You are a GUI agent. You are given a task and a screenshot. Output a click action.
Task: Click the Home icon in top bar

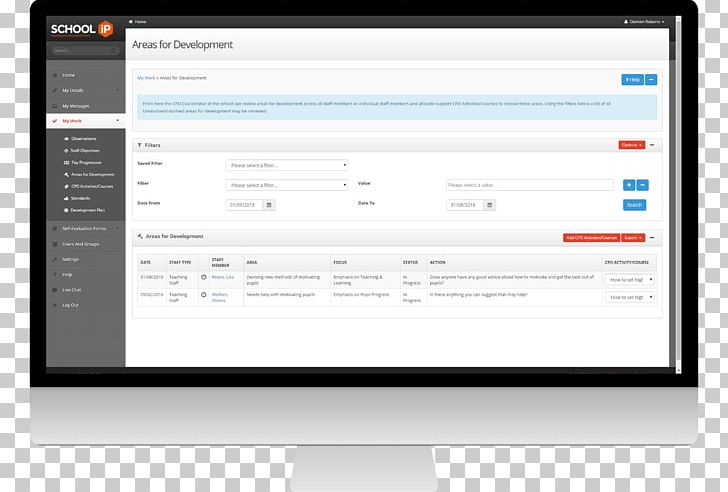pos(134,21)
